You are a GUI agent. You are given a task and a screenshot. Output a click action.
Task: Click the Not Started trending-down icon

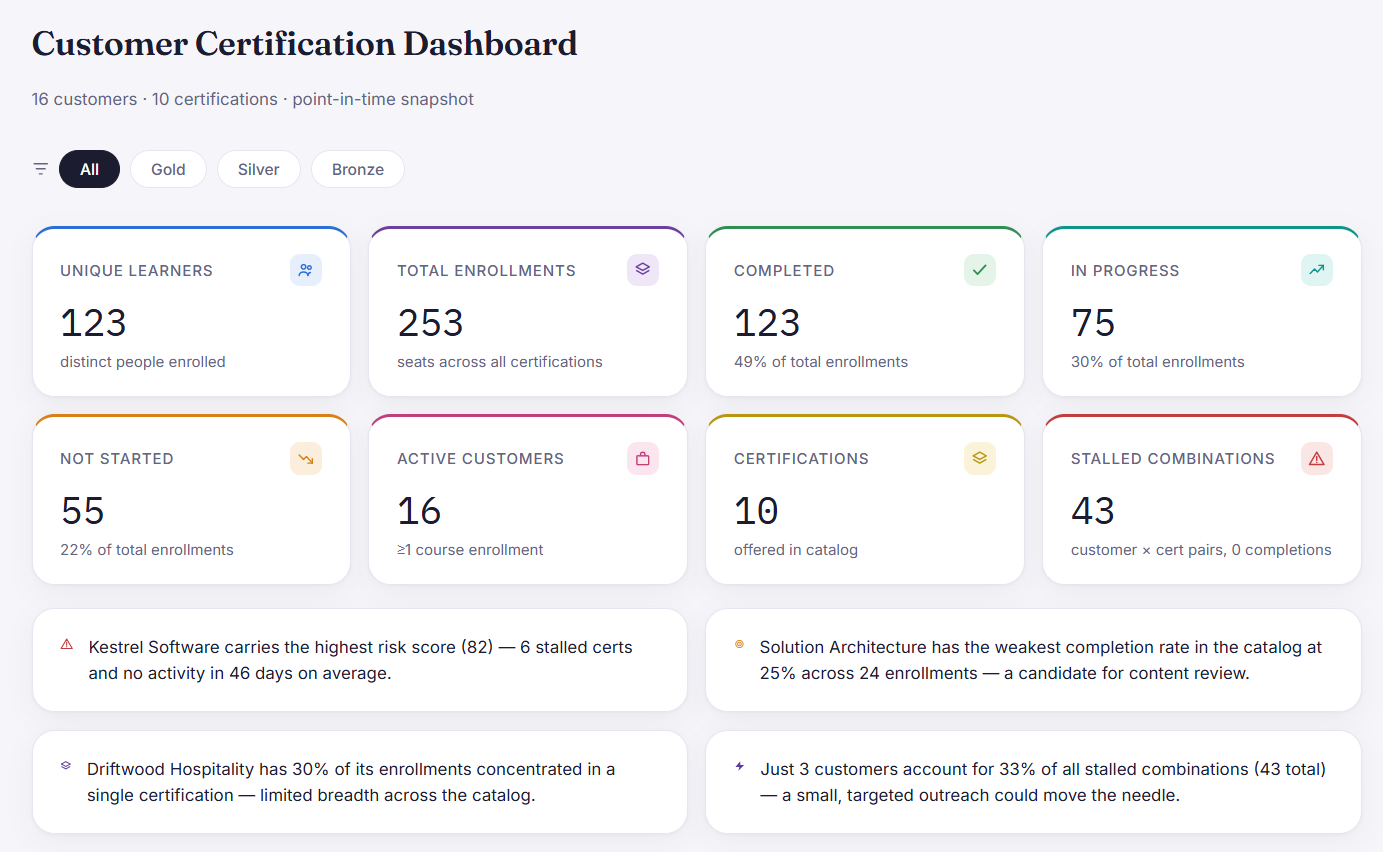coord(306,458)
